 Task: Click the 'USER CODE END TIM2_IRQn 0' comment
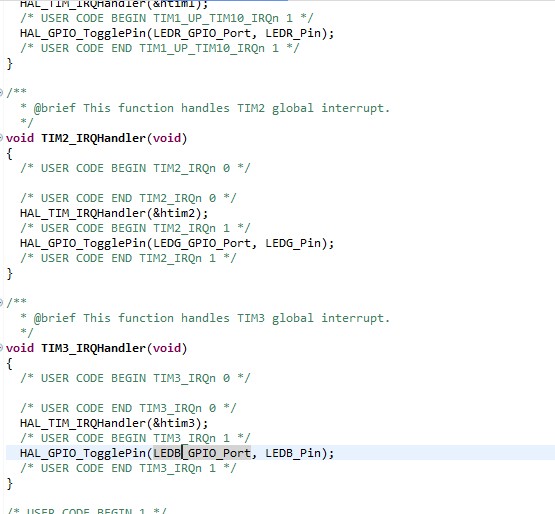pyautogui.click(x=128, y=198)
